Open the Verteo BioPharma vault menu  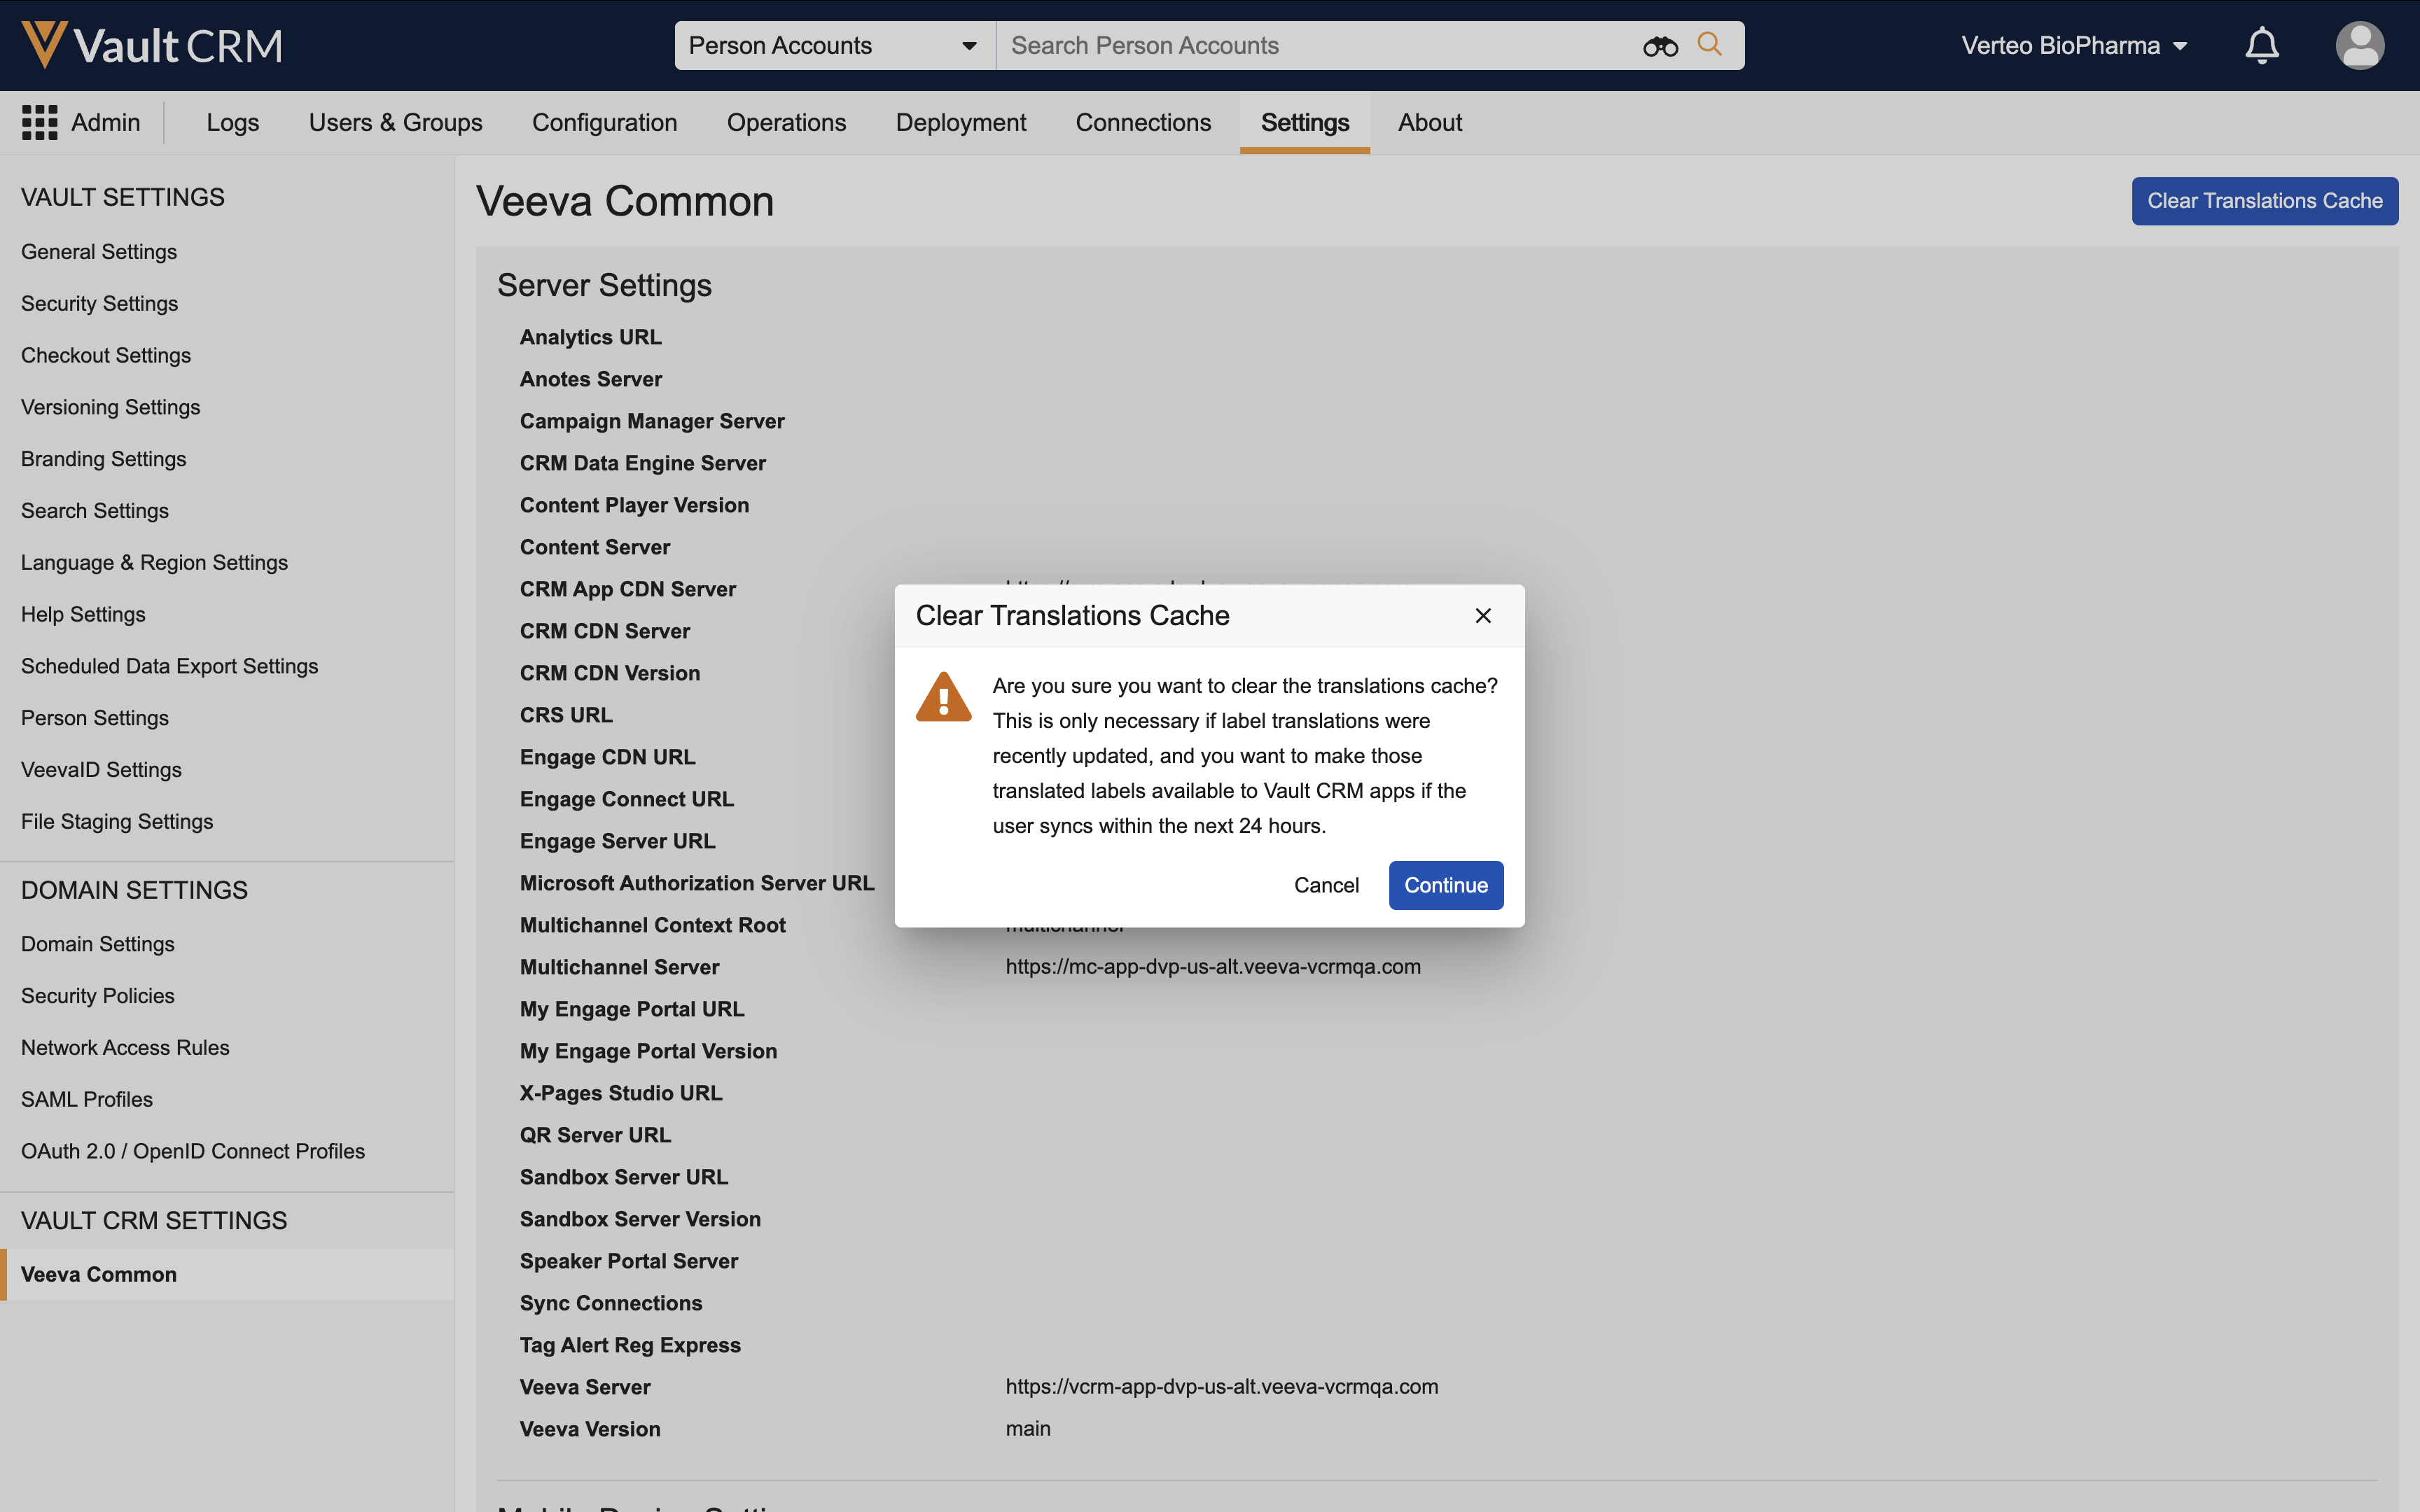(x=2074, y=46)
